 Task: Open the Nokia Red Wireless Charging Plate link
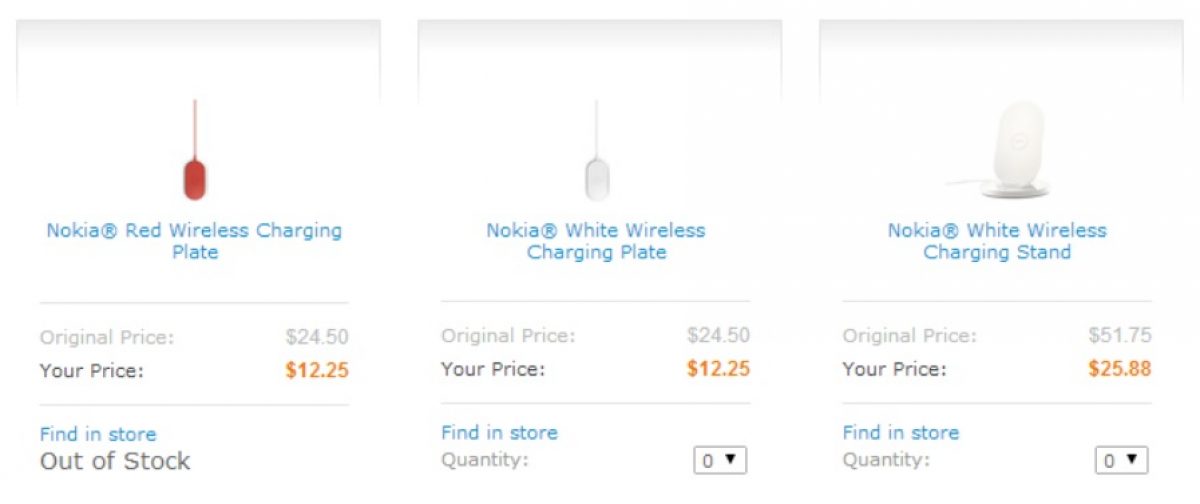194,241
